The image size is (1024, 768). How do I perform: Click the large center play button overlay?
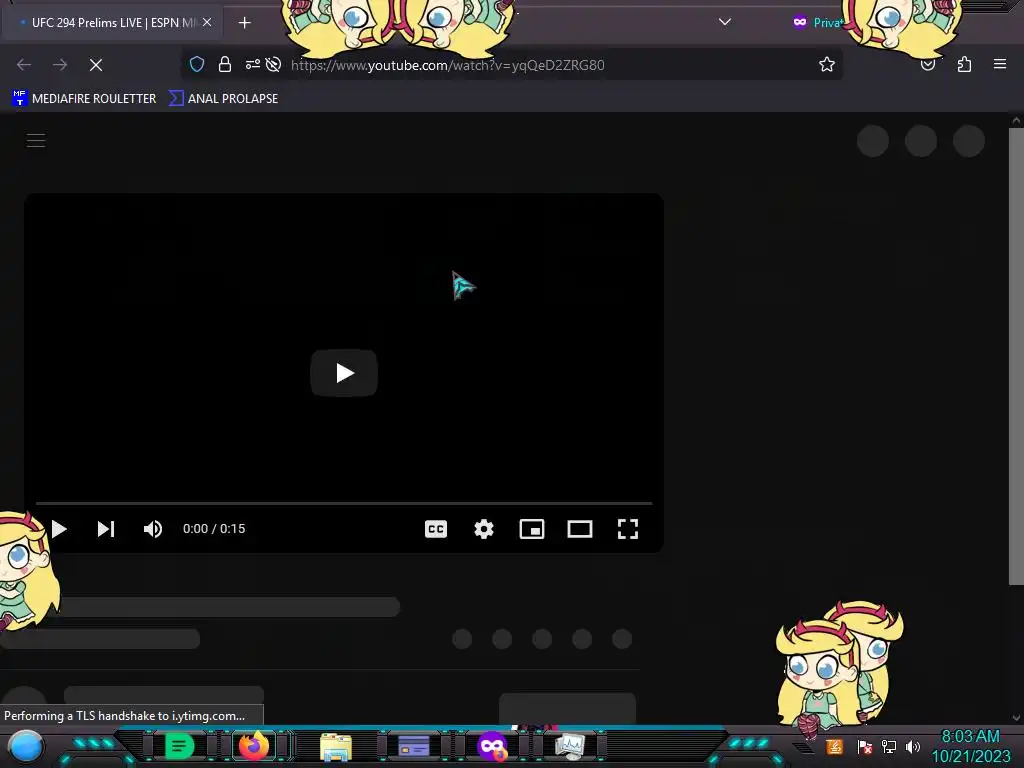click(344, 373)
